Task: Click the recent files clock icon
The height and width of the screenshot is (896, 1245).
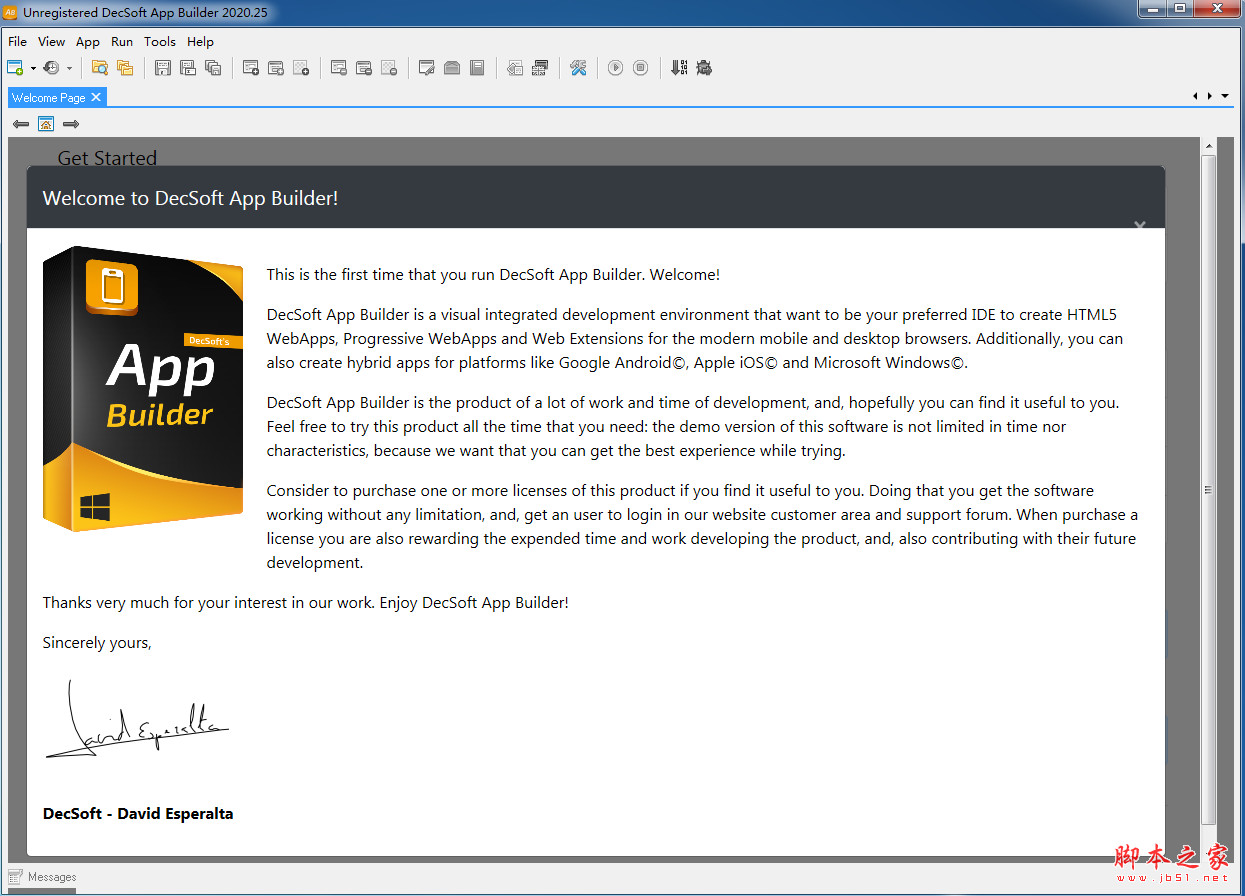Action: pyautogui.click(x=51, y=68)
